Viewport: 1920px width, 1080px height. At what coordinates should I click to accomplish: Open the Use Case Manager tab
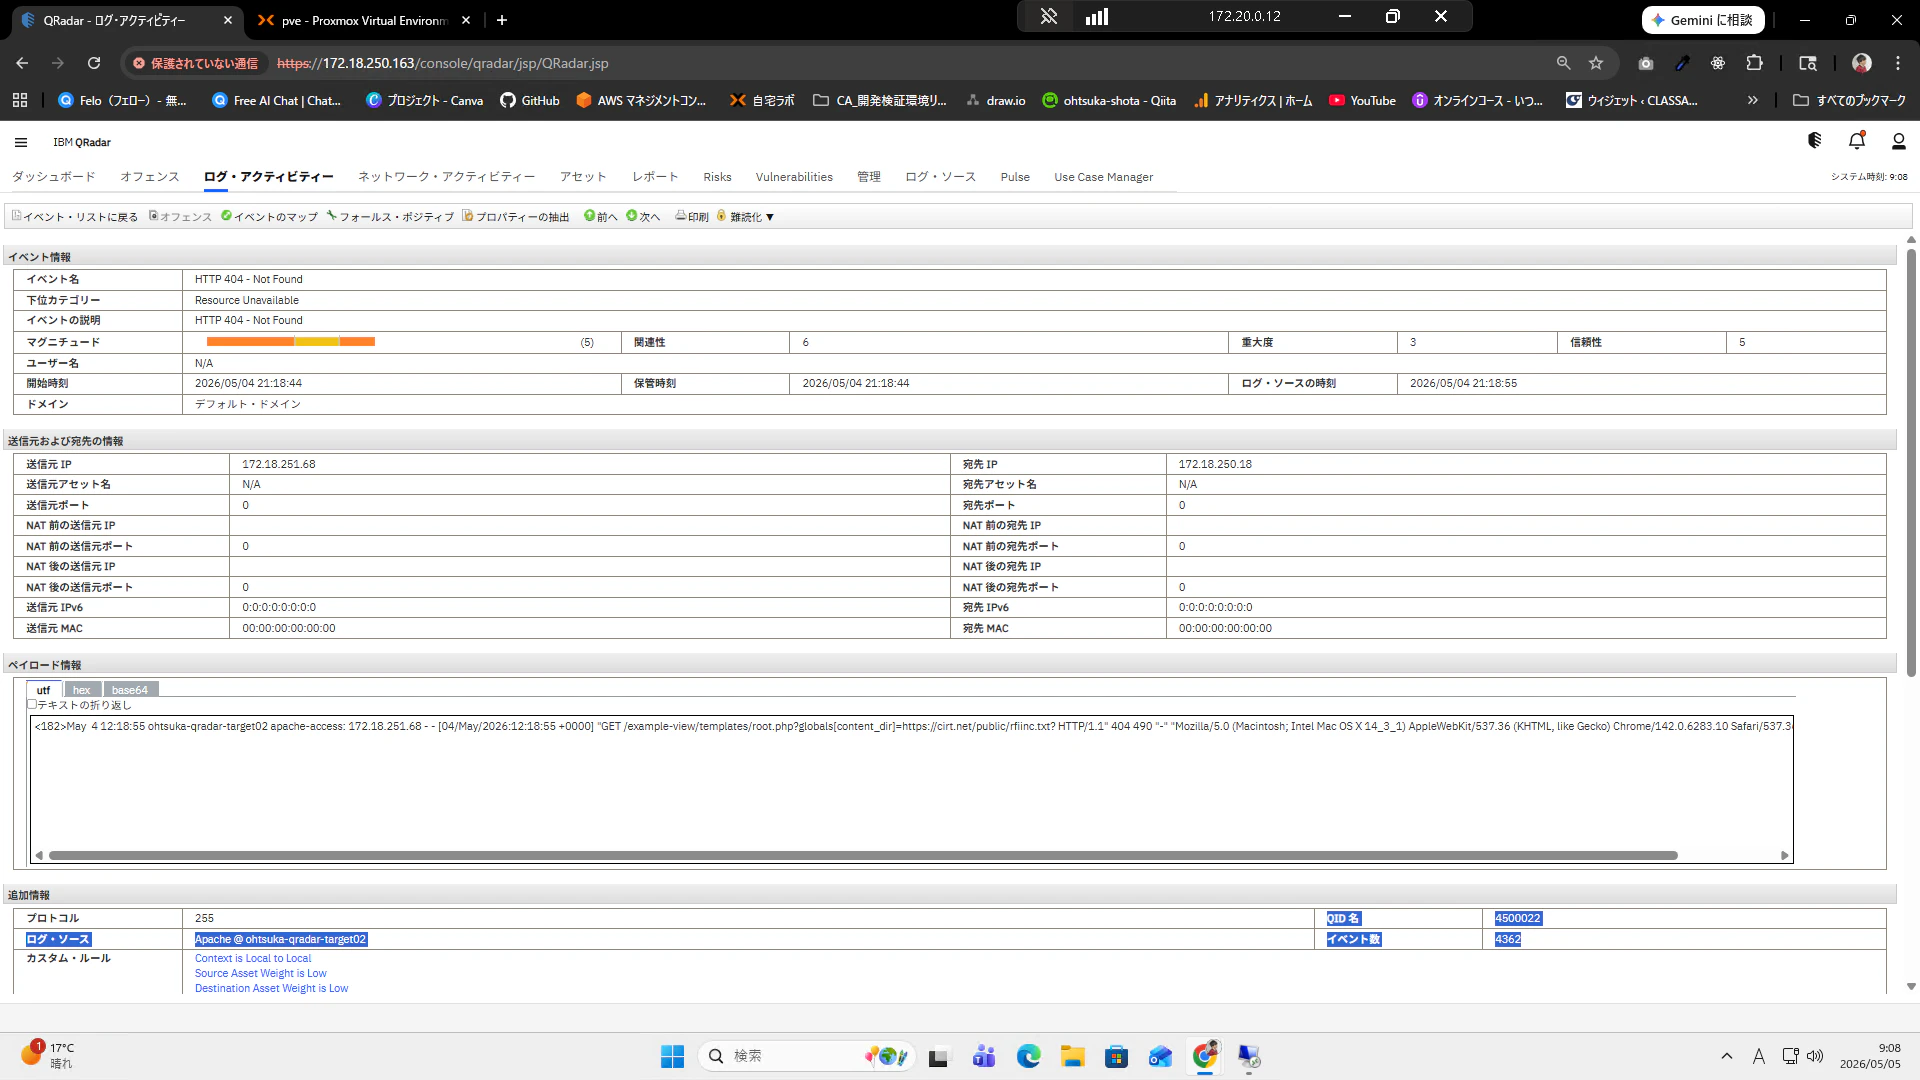(1104, 177)
